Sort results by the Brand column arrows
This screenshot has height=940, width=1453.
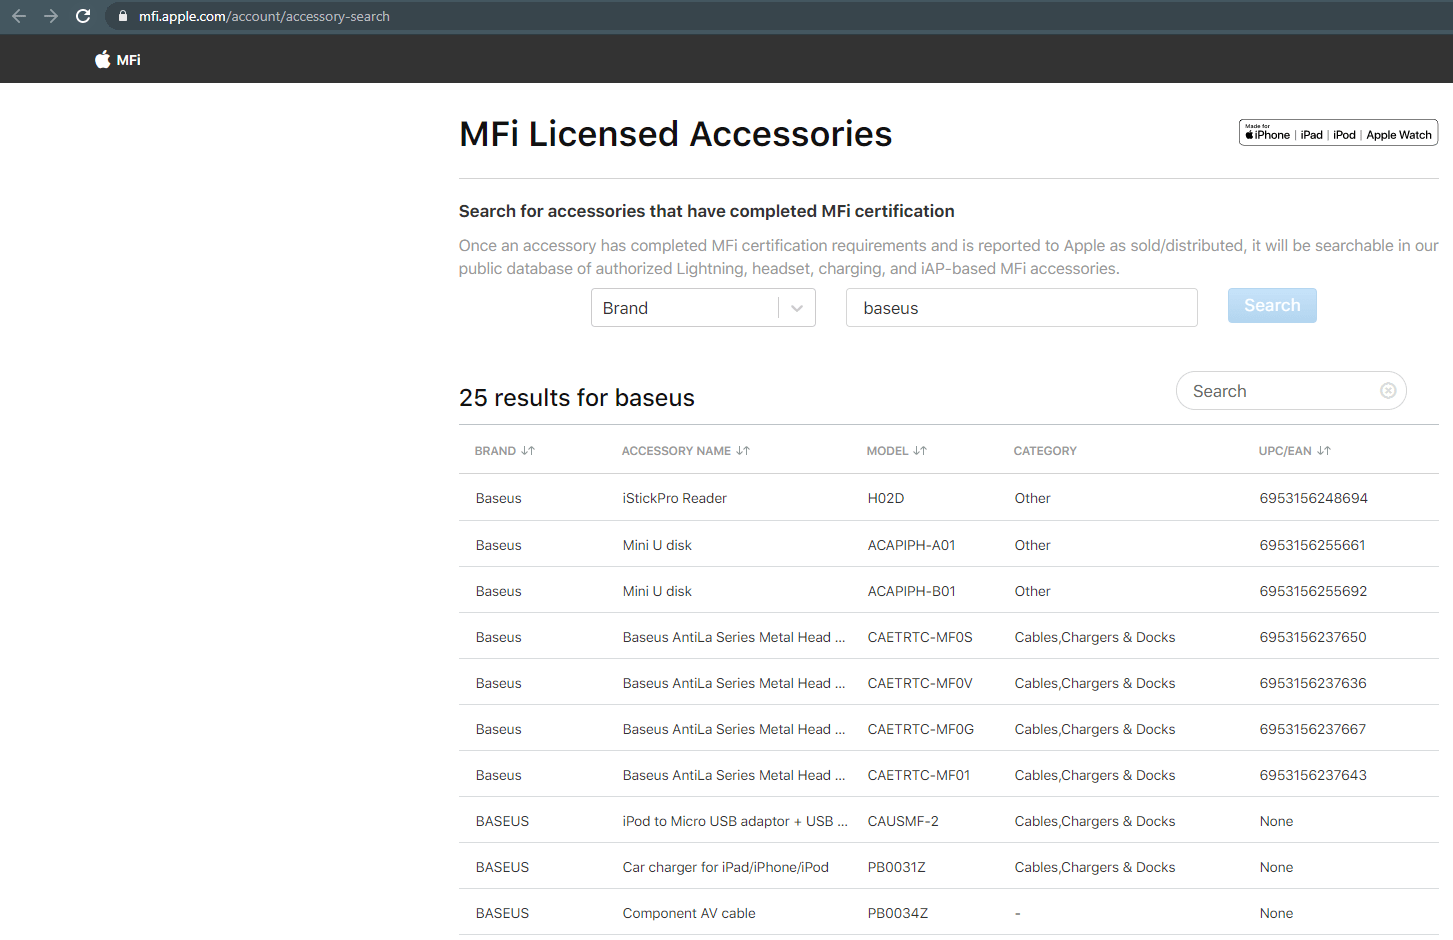[x=528, y=451]
